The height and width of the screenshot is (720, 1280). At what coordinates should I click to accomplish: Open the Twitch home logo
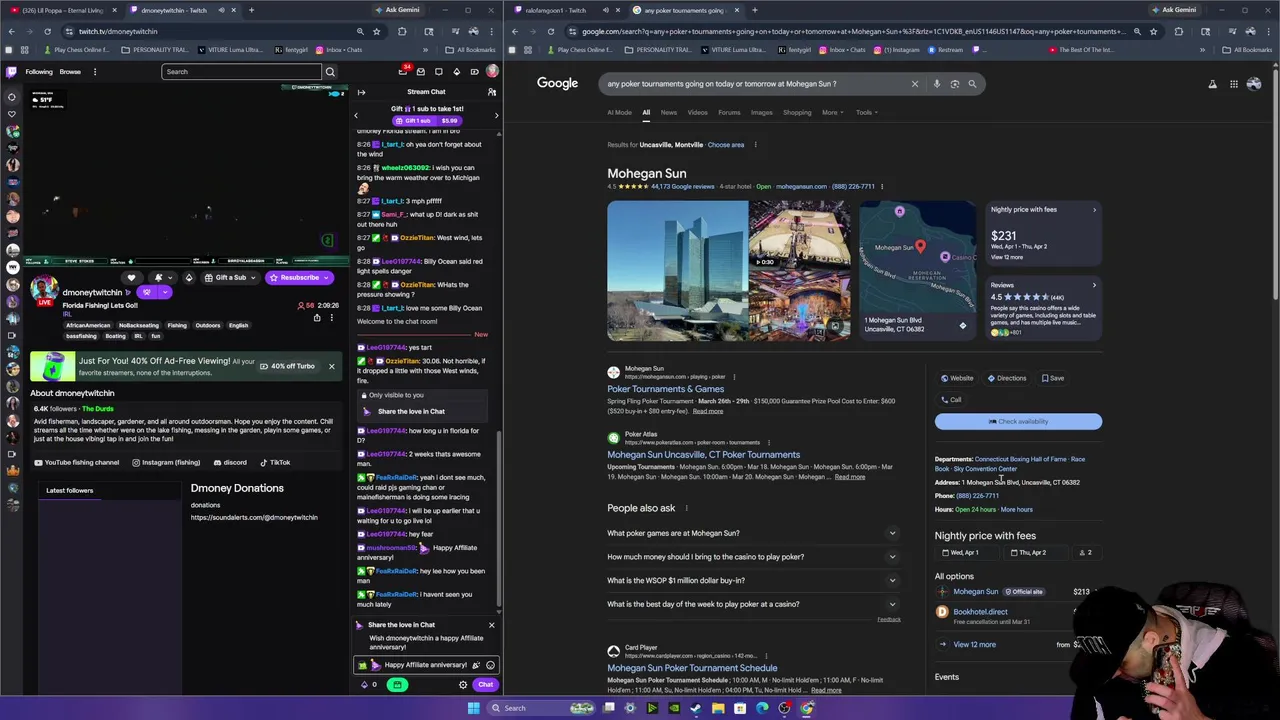(12, 72)
